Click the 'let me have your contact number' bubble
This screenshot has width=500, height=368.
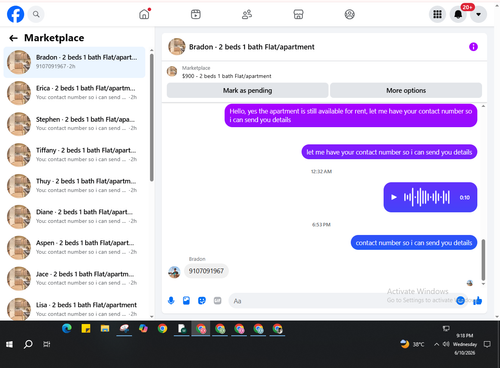pyautogui.click(x=389, y=152)
